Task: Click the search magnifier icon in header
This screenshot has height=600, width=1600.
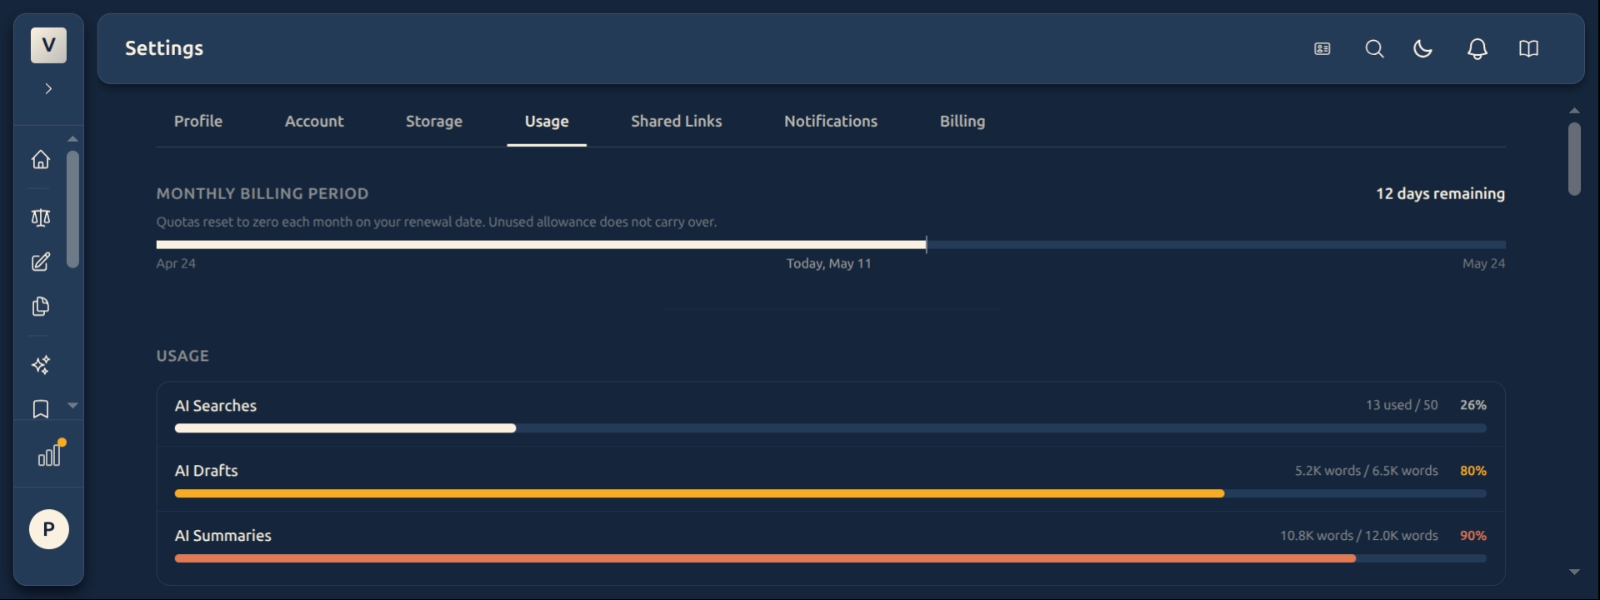Action: pyautogui.click(x=1375, y=48)
